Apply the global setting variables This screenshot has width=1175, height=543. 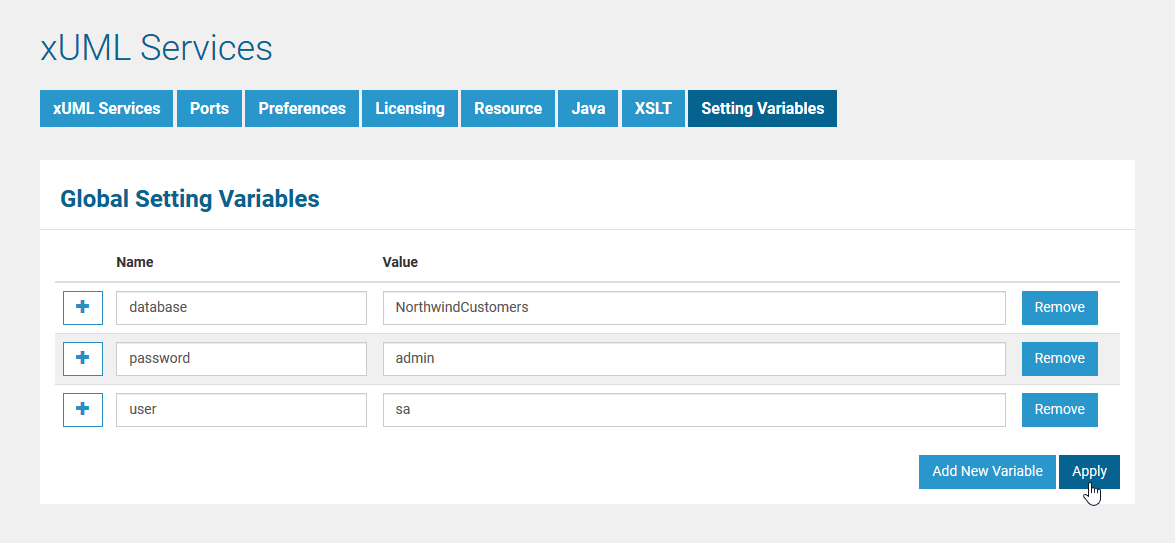[1089, 471]
